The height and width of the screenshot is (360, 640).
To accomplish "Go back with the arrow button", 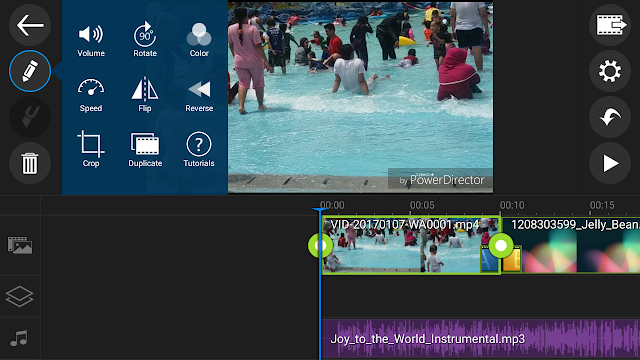I will click(x=30, y=25).
